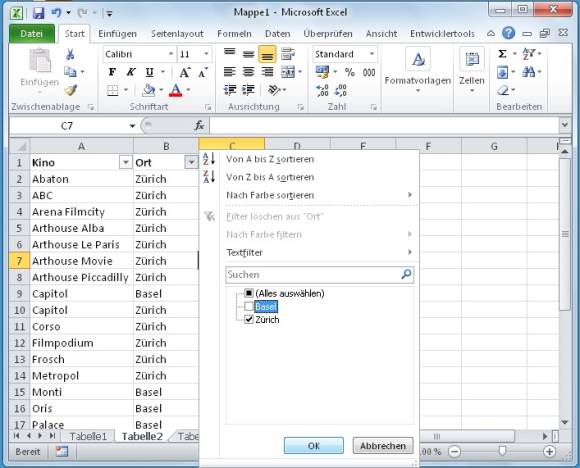This screenshot has height=468, width=580.
Task: Check the Basel checkbox
Action: 249,306
